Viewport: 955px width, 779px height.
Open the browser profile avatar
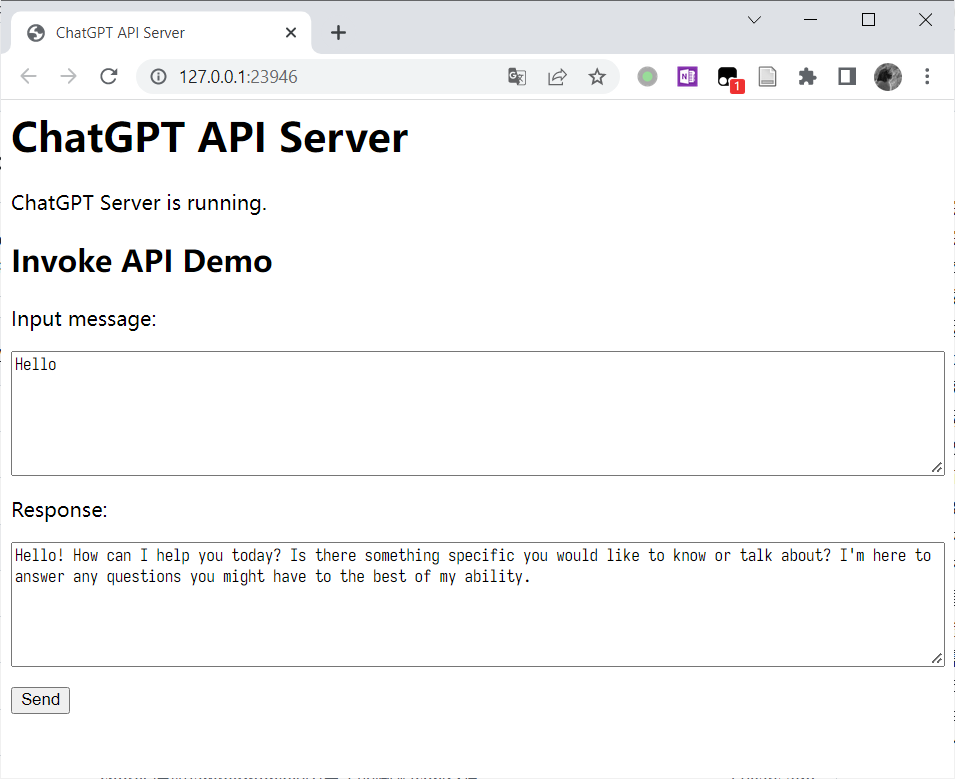click(x=888, y=76)
